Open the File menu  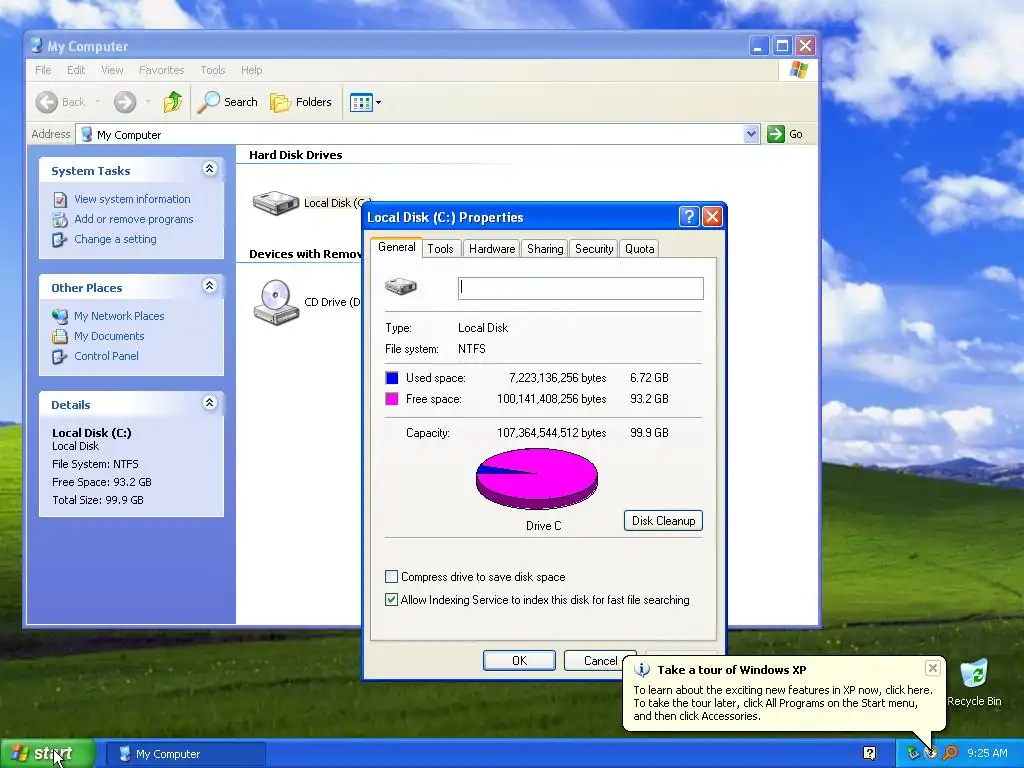pos(43,70)
